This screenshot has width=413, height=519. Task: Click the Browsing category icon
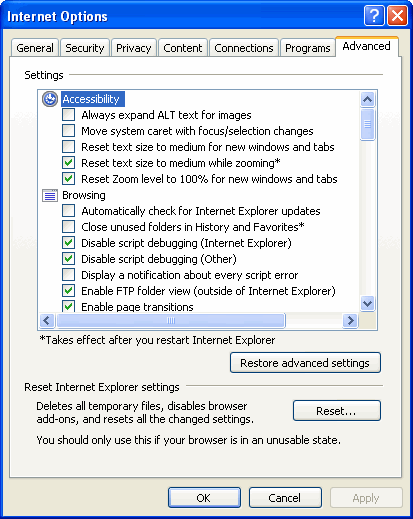50,195
